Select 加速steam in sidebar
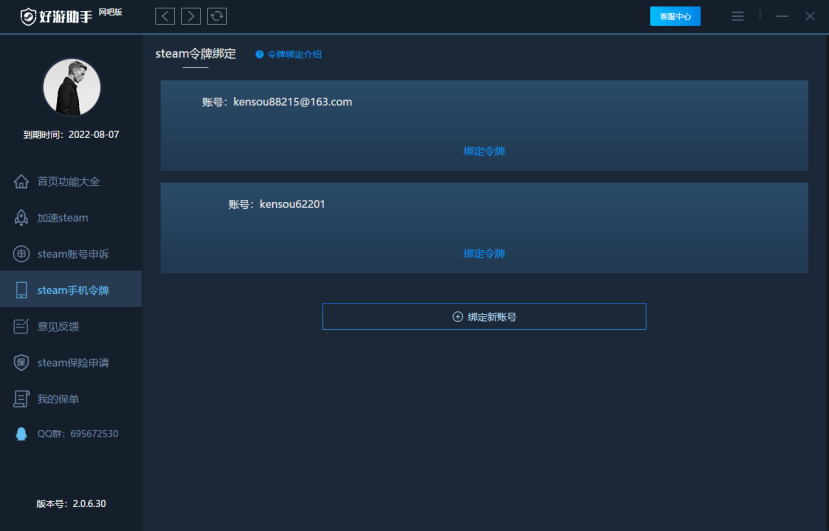Screen dimensions: 829x531 point(71,217)
